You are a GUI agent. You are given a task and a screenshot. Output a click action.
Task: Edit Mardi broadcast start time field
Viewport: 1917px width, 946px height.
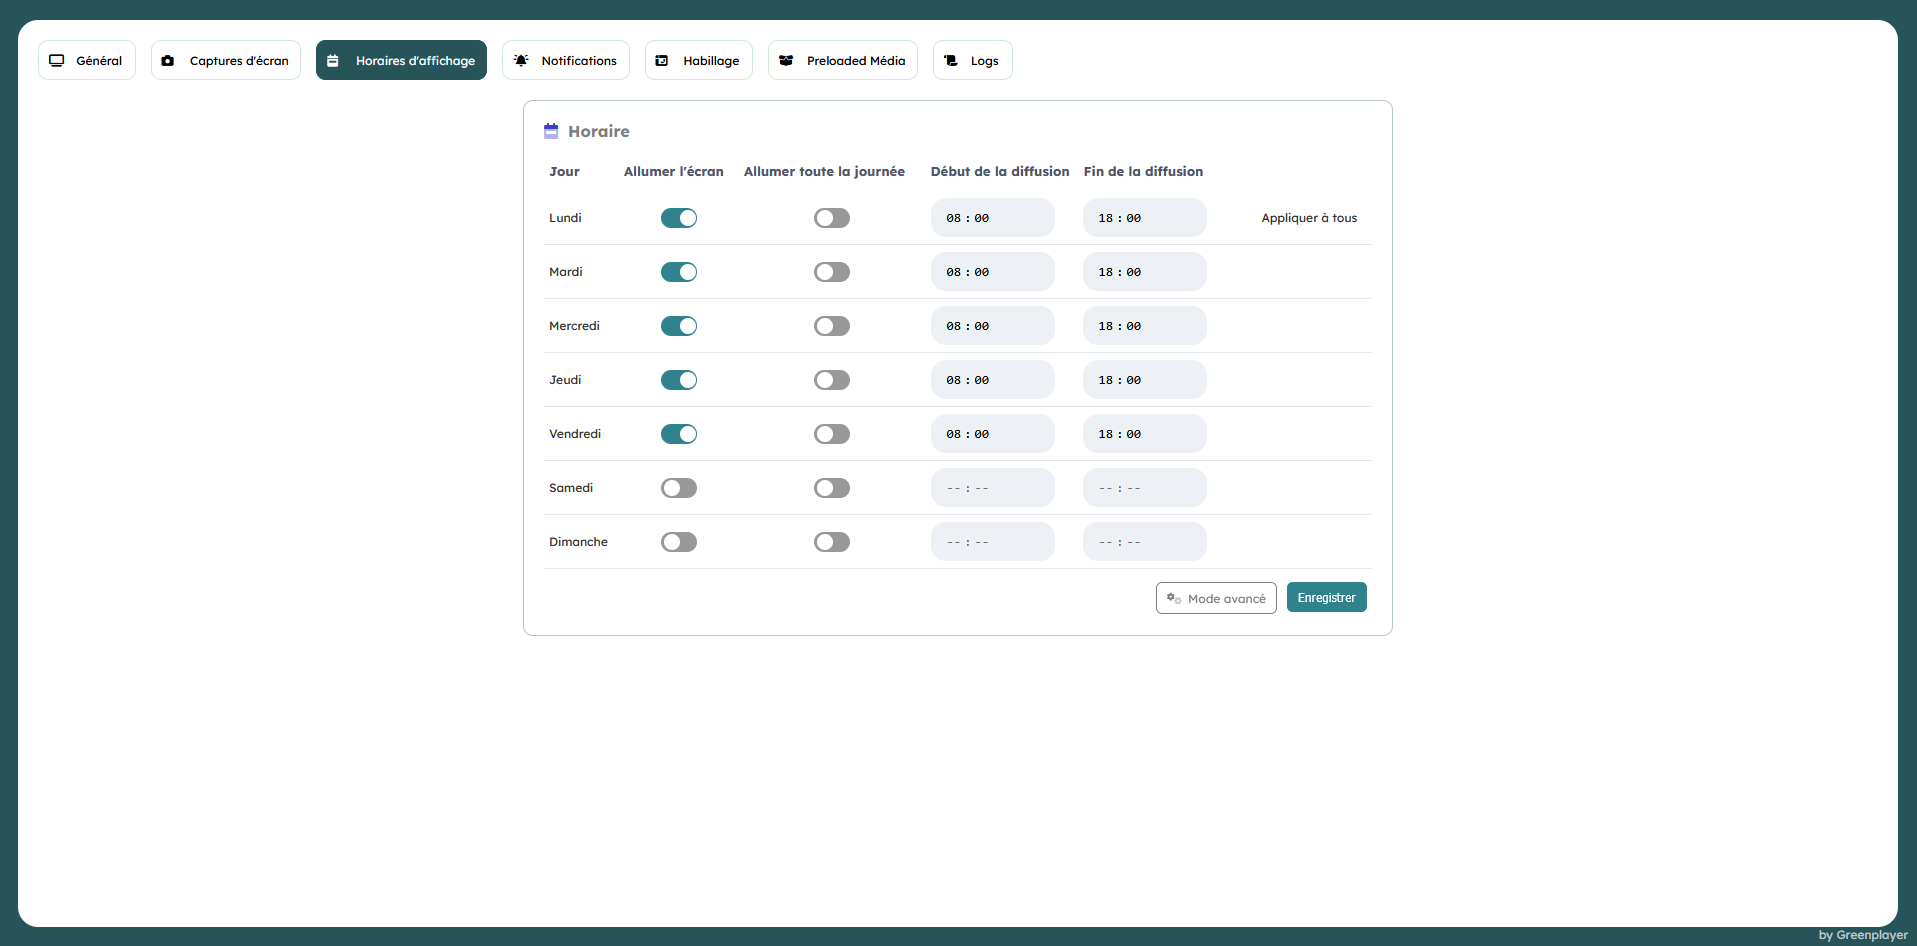point(992,272)
